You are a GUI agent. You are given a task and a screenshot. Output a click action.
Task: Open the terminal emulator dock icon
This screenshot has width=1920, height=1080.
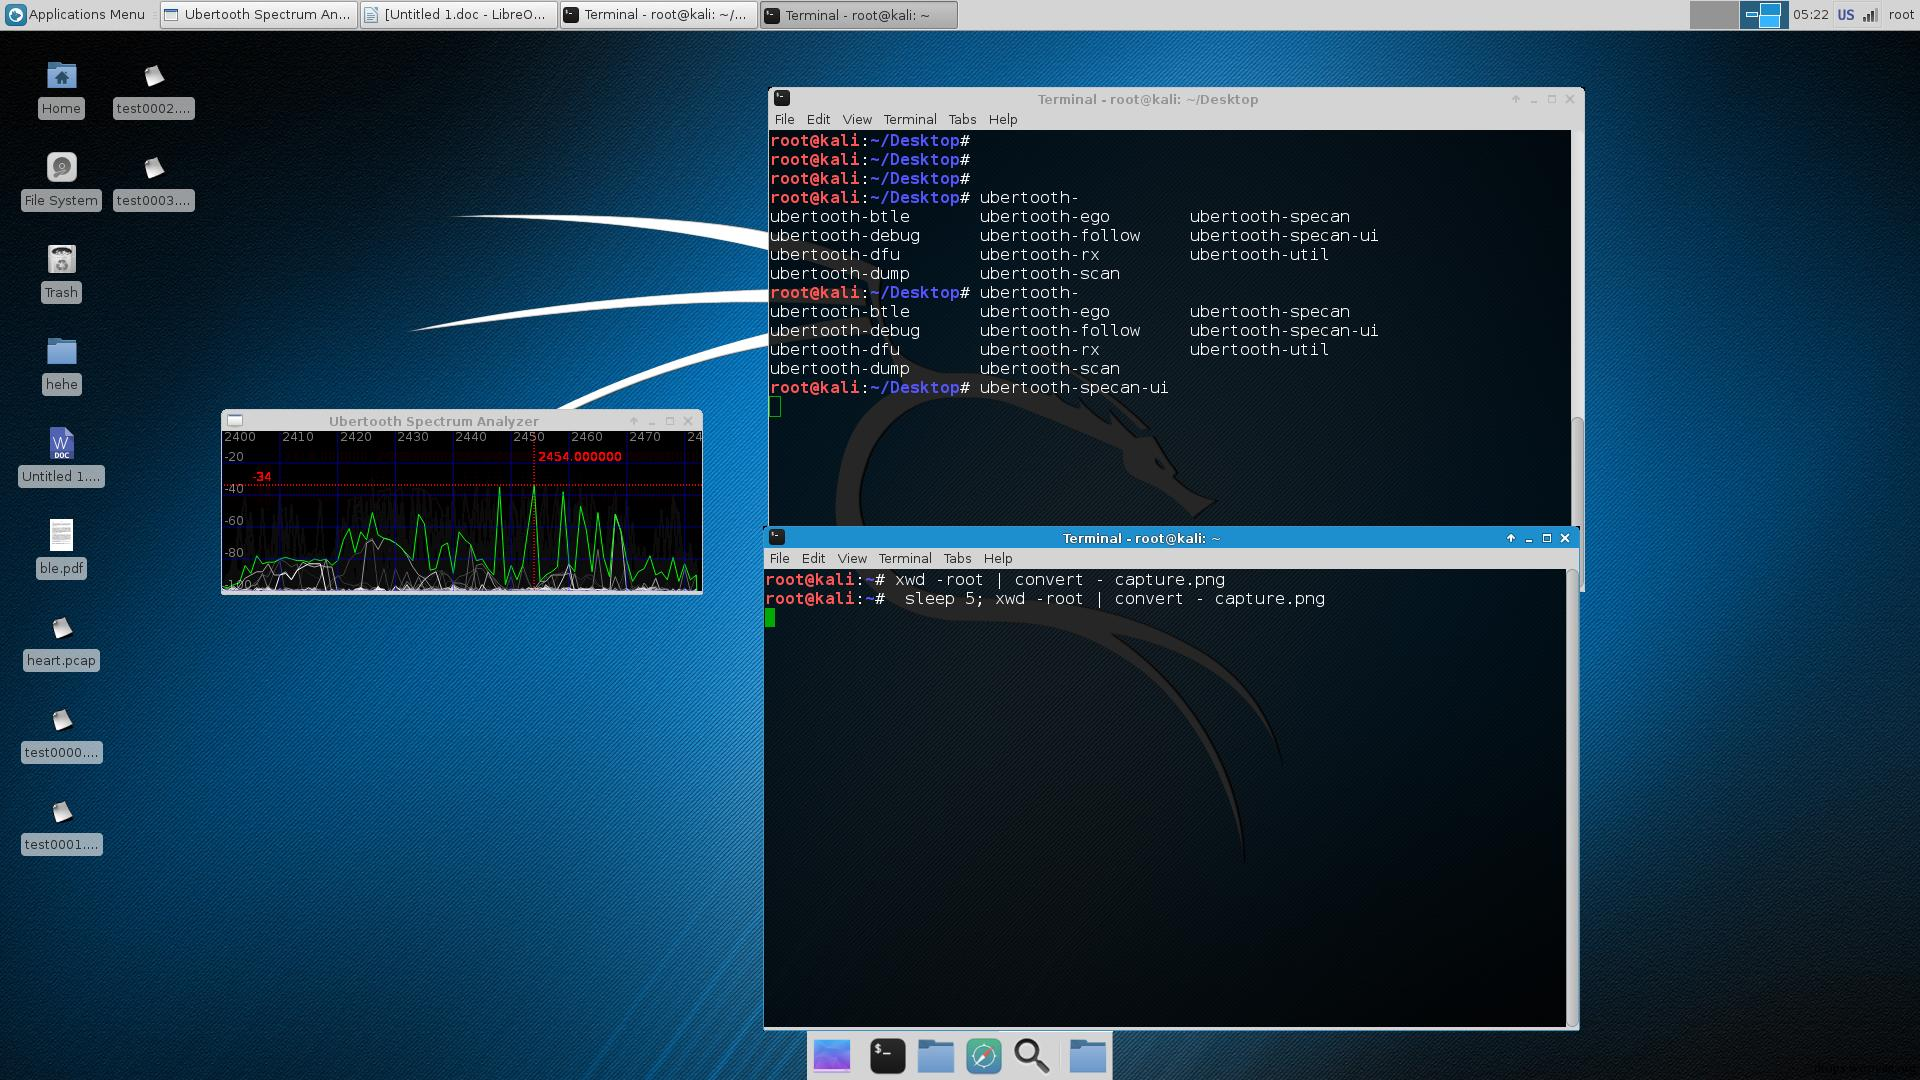click(x=887, y=1056)
